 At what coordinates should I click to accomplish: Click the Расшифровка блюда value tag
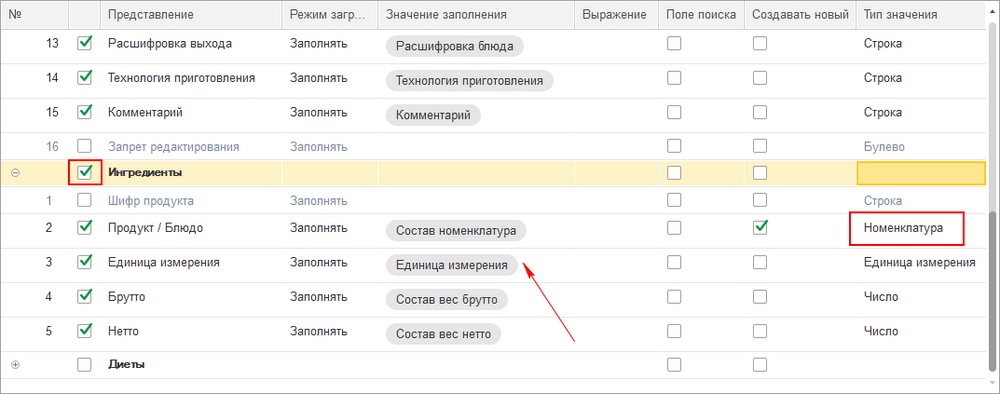[x=454, y=46]
